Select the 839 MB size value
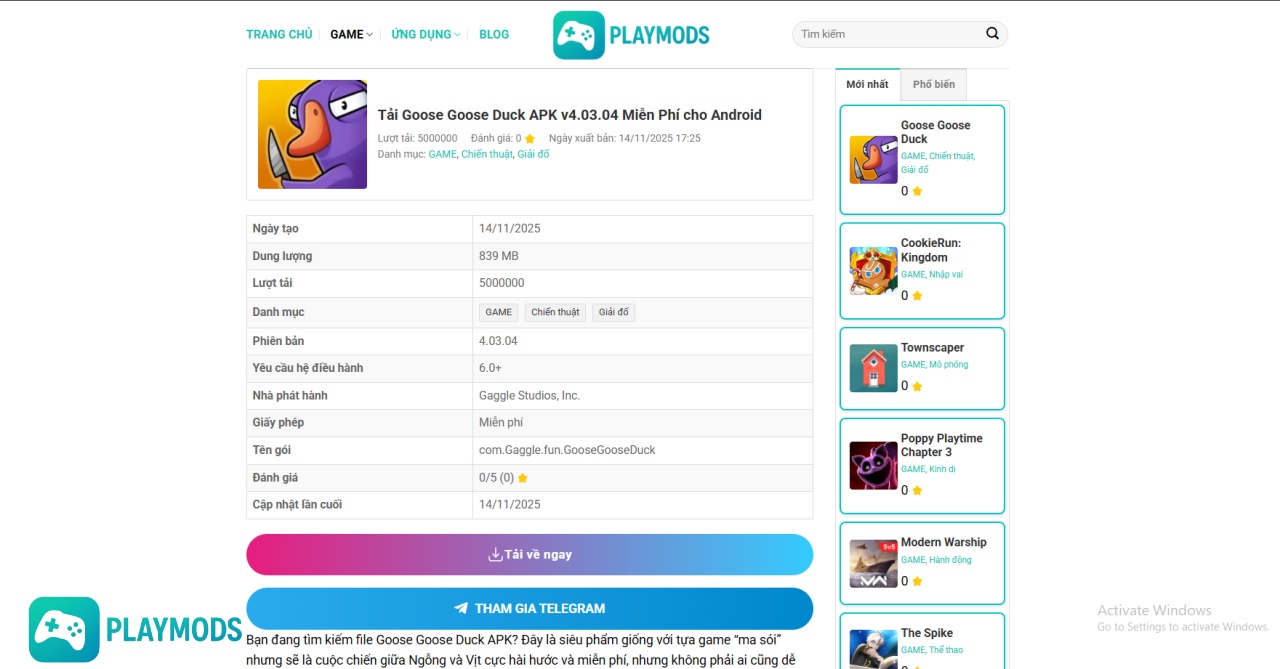This screenshot has width=1280, height=669. coord(499,256)
